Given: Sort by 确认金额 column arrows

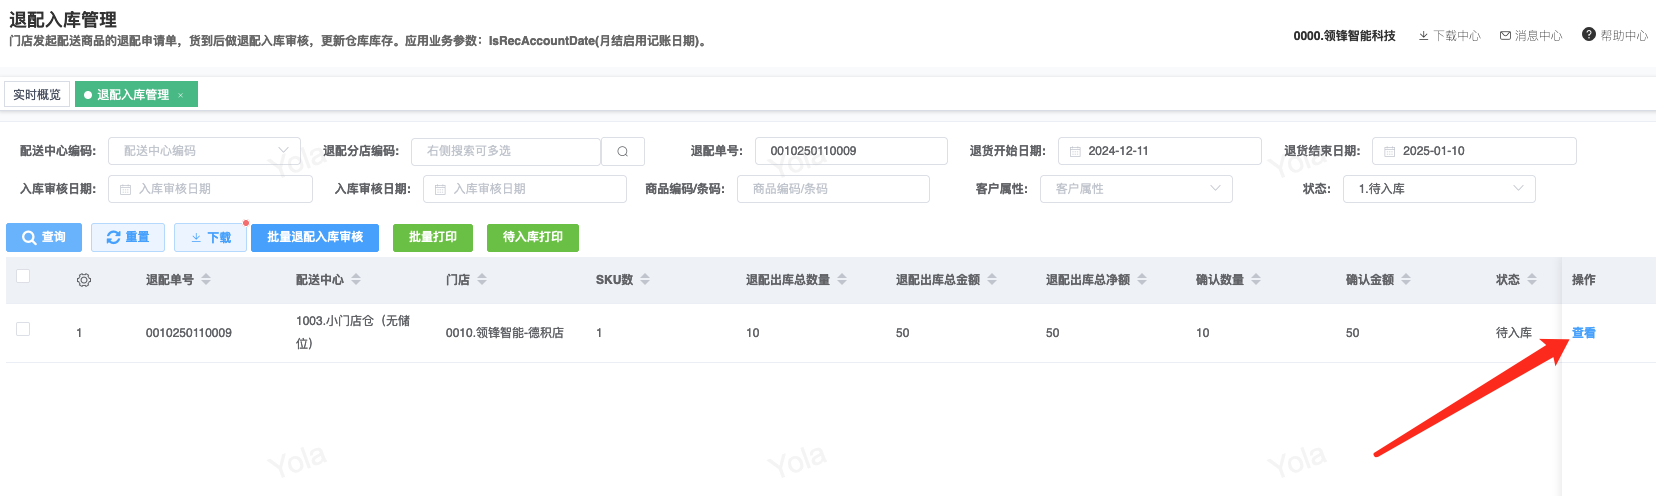Looking at the screenshot, I should pos(1406,280).
